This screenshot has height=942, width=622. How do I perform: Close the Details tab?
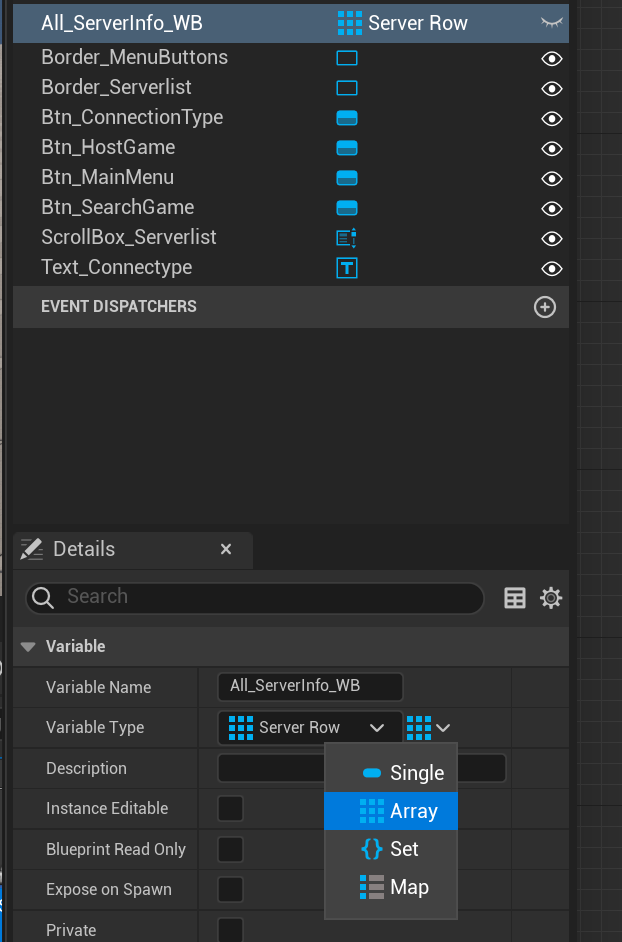[226, 549]
